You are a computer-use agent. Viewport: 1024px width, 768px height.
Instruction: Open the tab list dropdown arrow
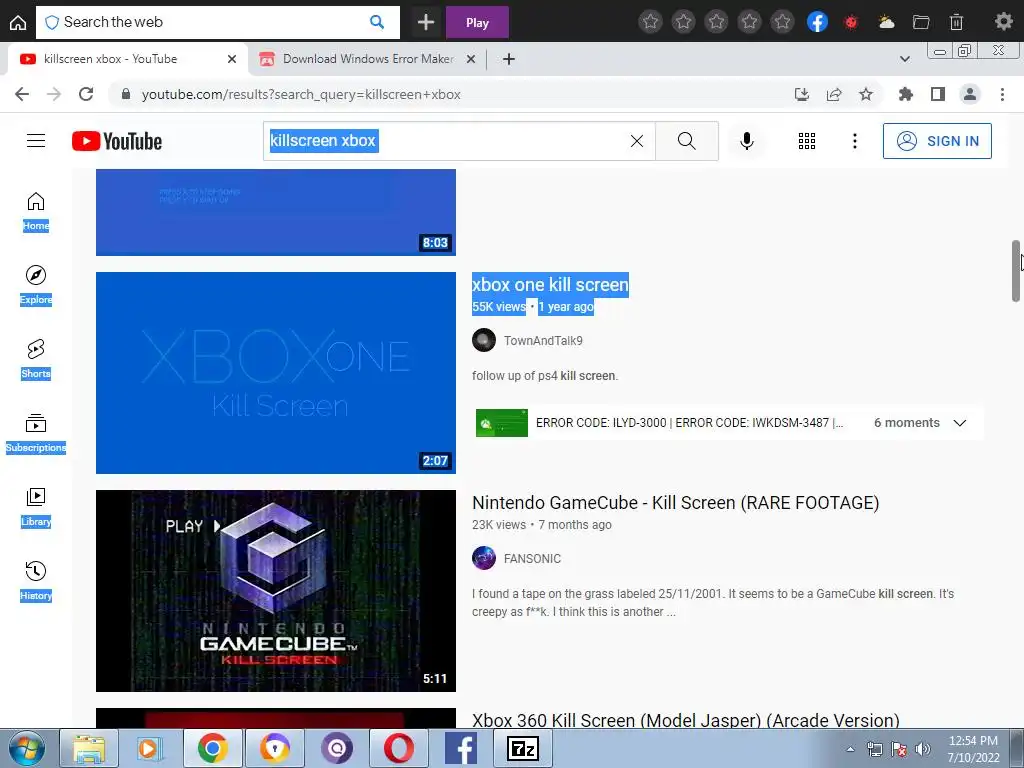(x=904, y=59)
